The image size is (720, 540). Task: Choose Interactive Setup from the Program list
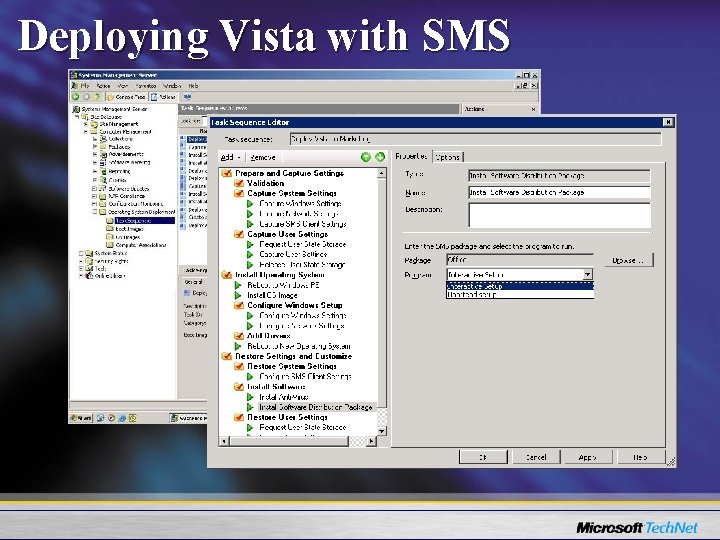tap(520, 286)
